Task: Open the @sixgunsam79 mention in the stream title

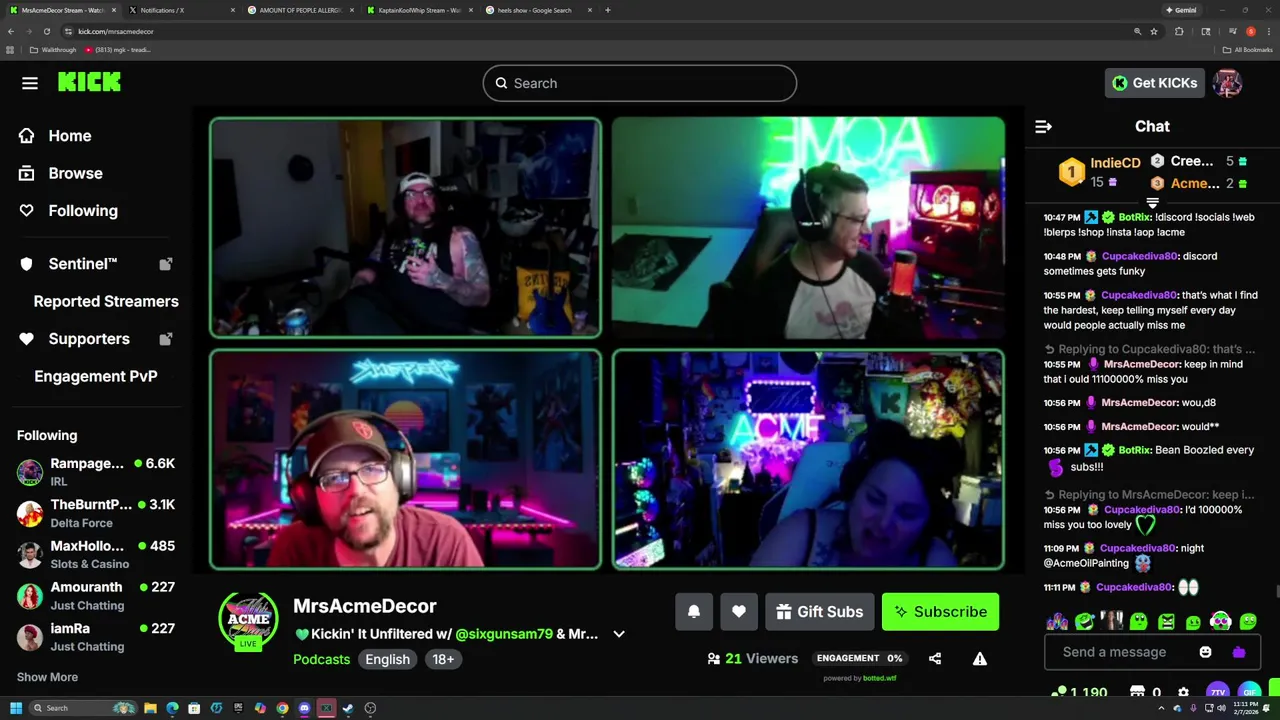Action: point(504,634)
